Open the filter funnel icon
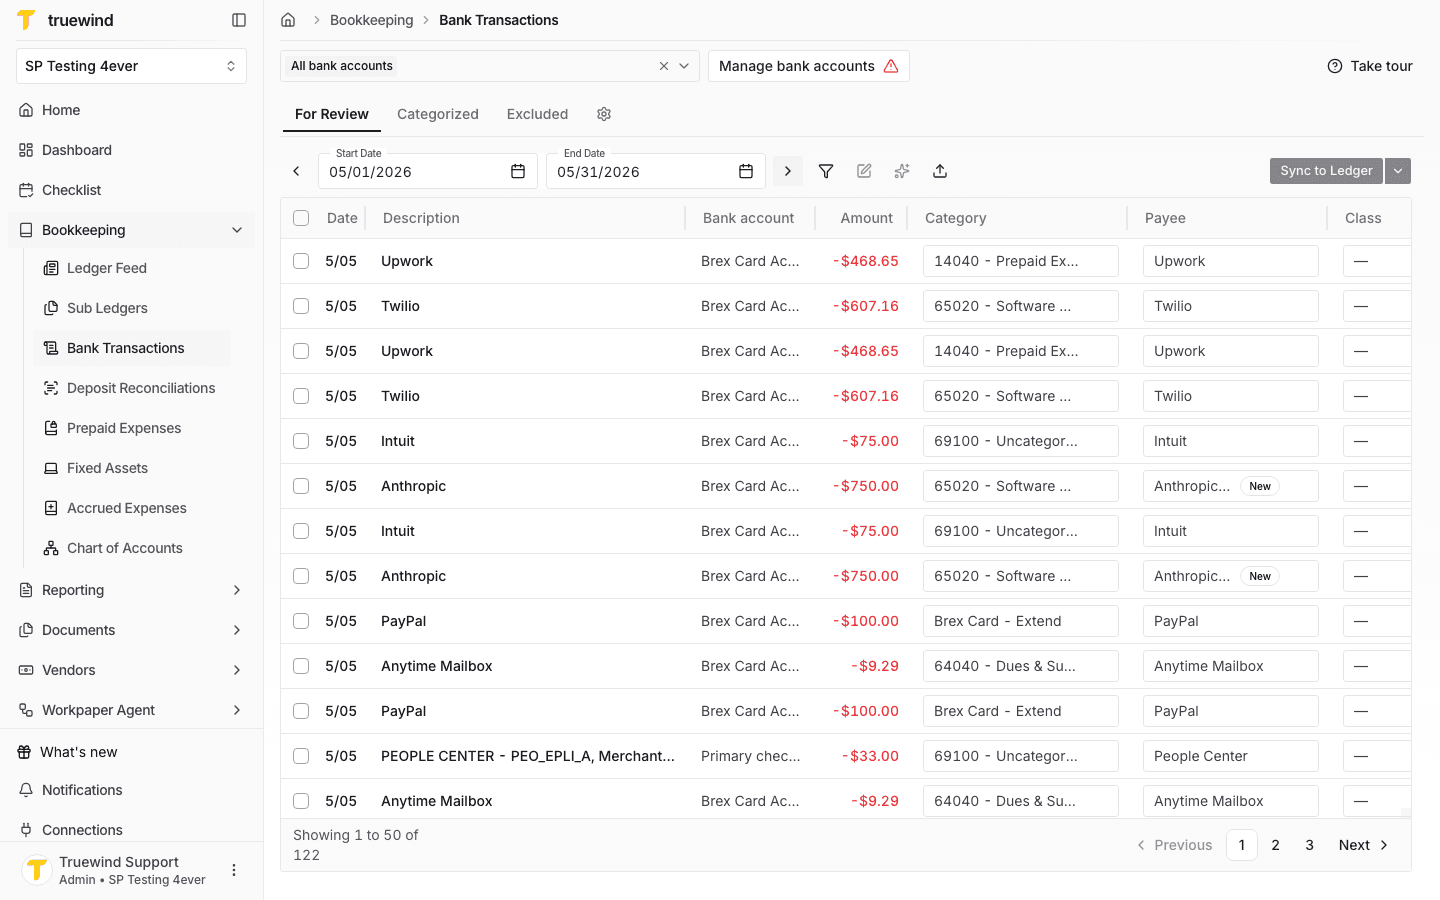The image size is (1440, 900). (x=826, y=171)
